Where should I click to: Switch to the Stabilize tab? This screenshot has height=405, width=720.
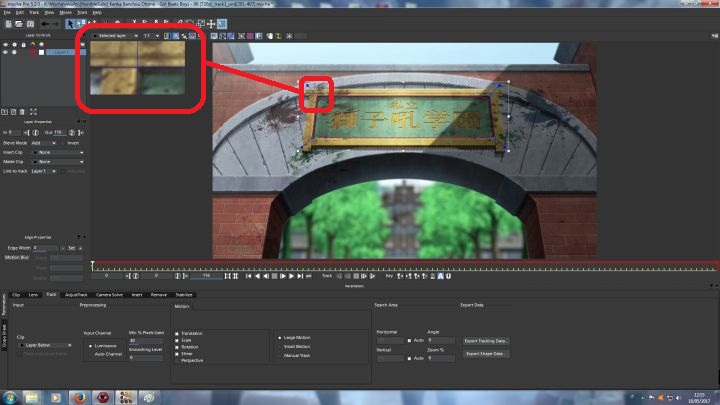coord(184,295)
